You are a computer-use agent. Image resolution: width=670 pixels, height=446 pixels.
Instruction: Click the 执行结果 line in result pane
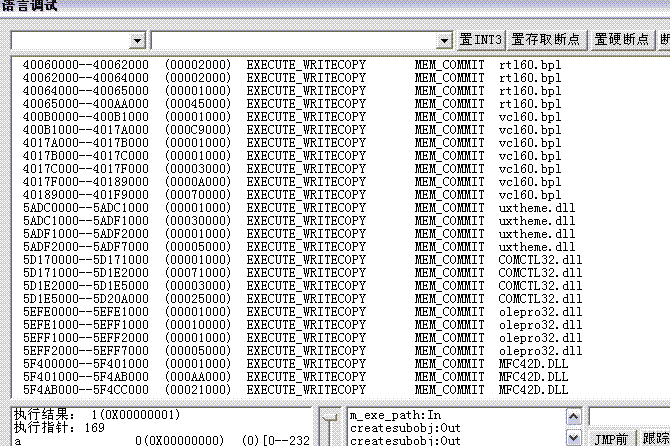coord(97,415)
